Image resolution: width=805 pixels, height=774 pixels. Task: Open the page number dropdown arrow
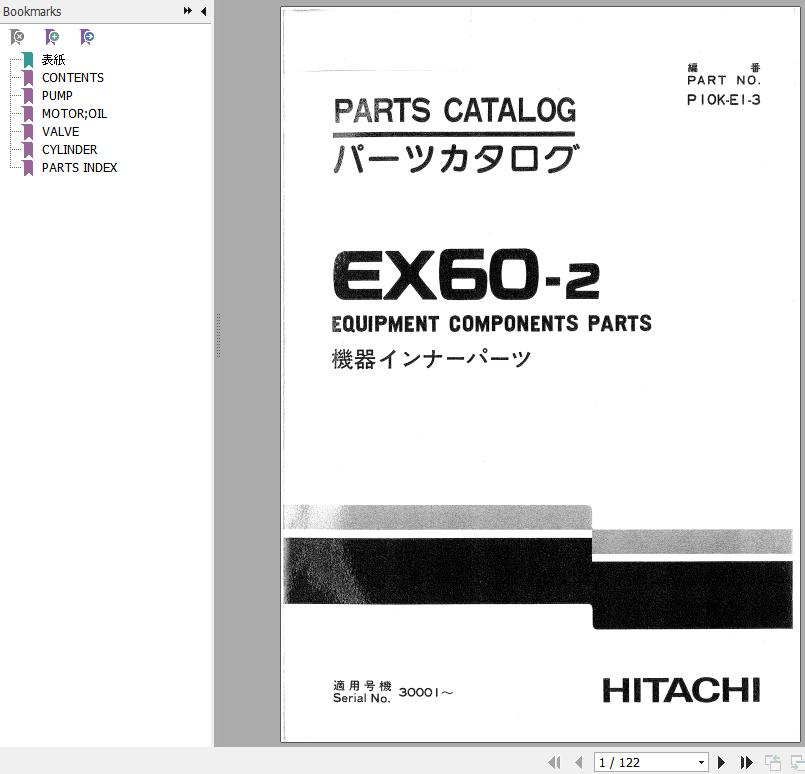701,763
